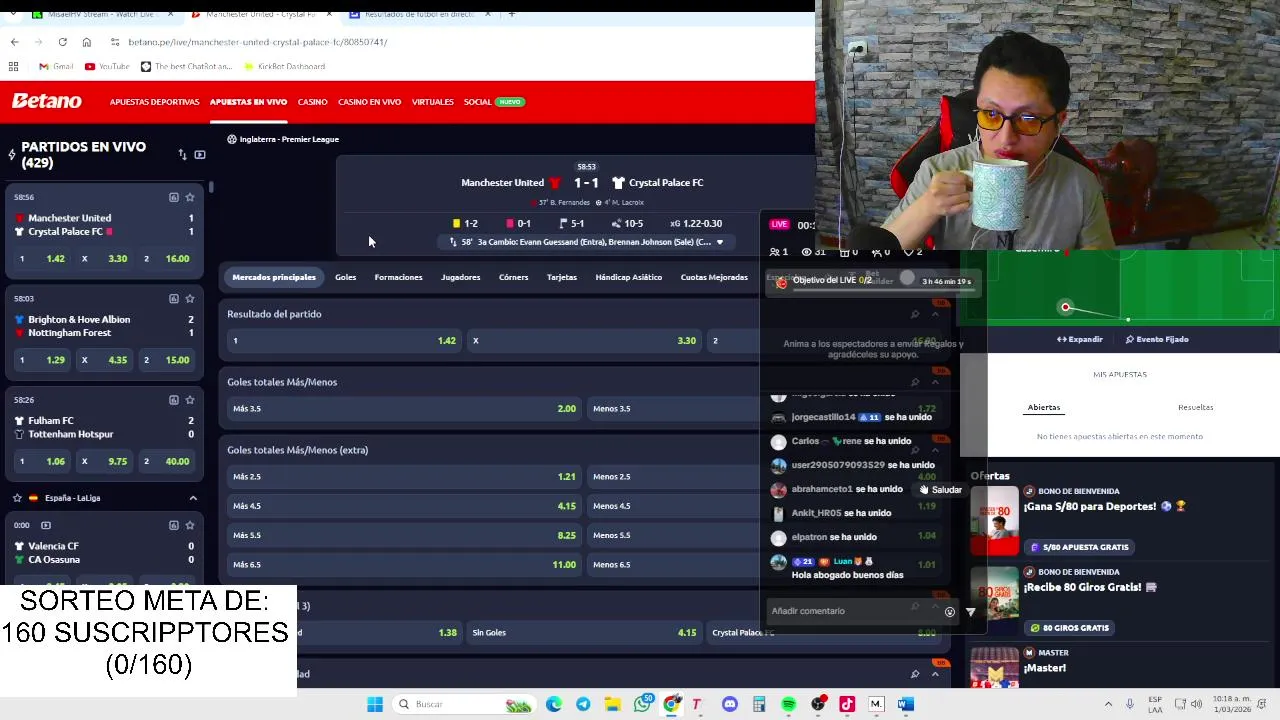Open Microsoft Word from the taskbar
Viewport: 1280px width, 720px height.
(905, 704)
